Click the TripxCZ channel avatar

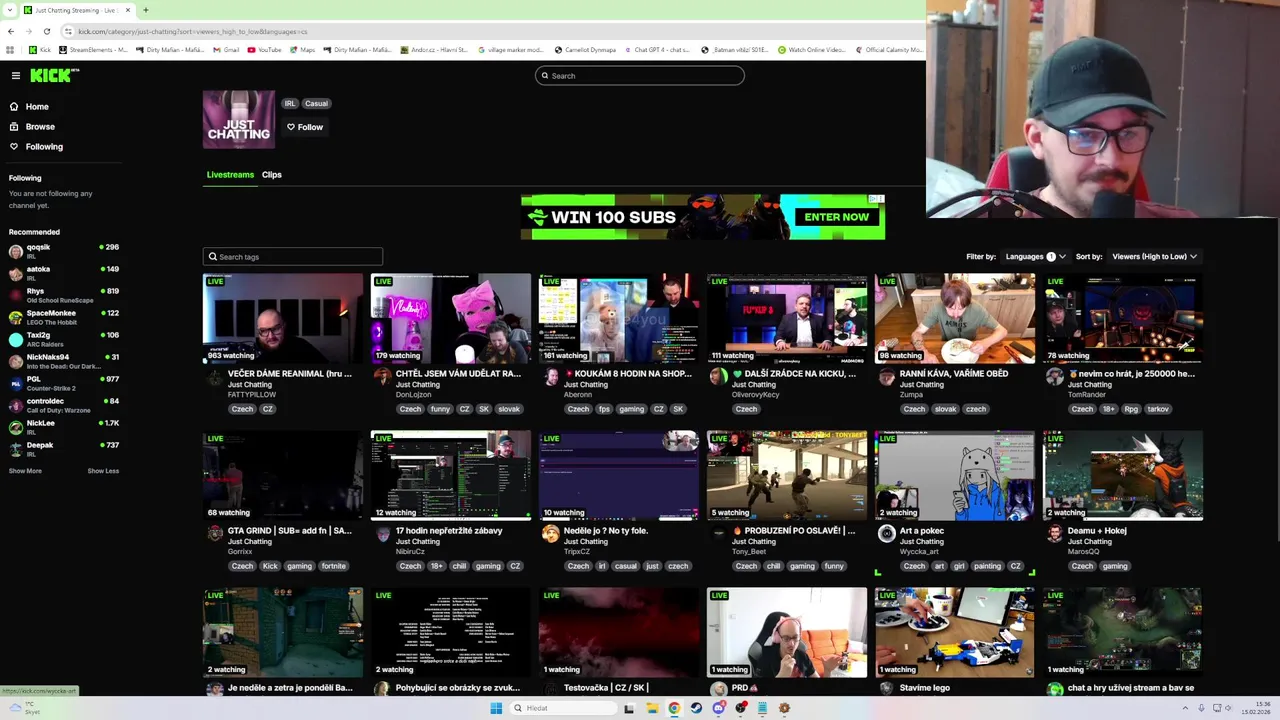[550, 534]
